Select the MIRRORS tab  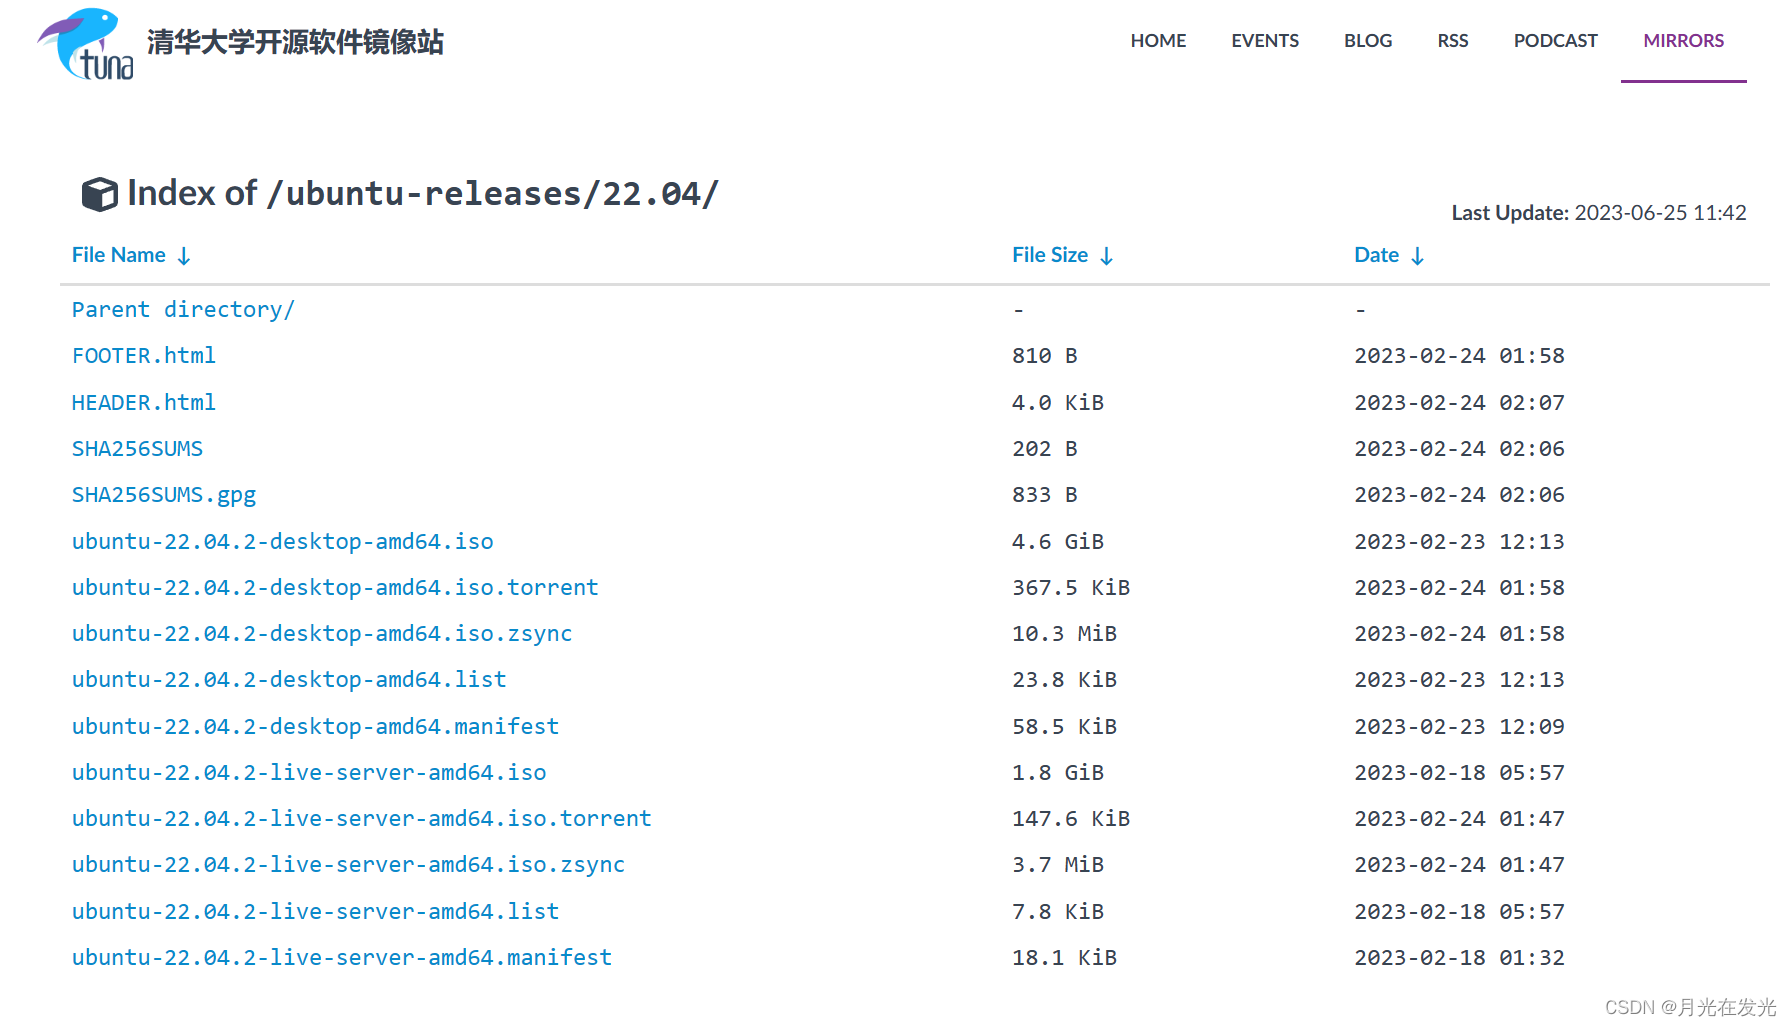(x=1684, y=41)
